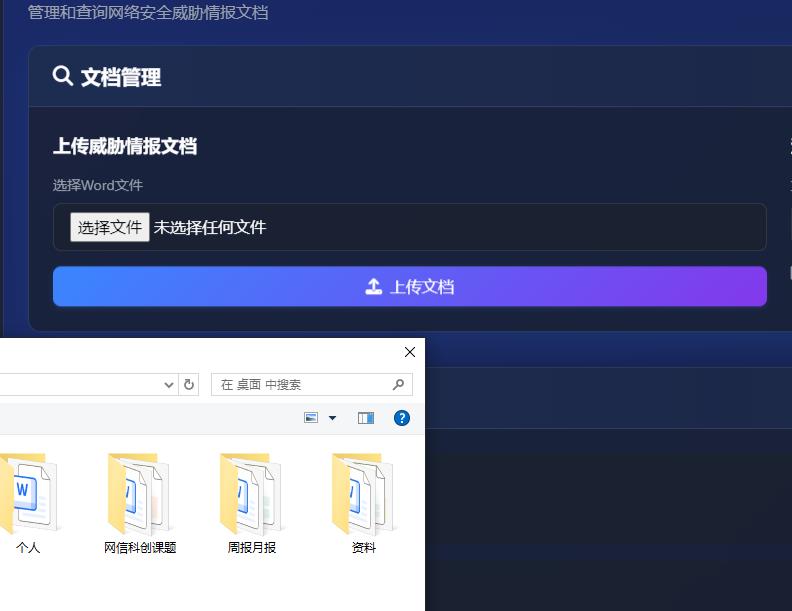Viewport: 792px width, 611px height.
Task: Toggle the preview pane icon
Action: 366,418
